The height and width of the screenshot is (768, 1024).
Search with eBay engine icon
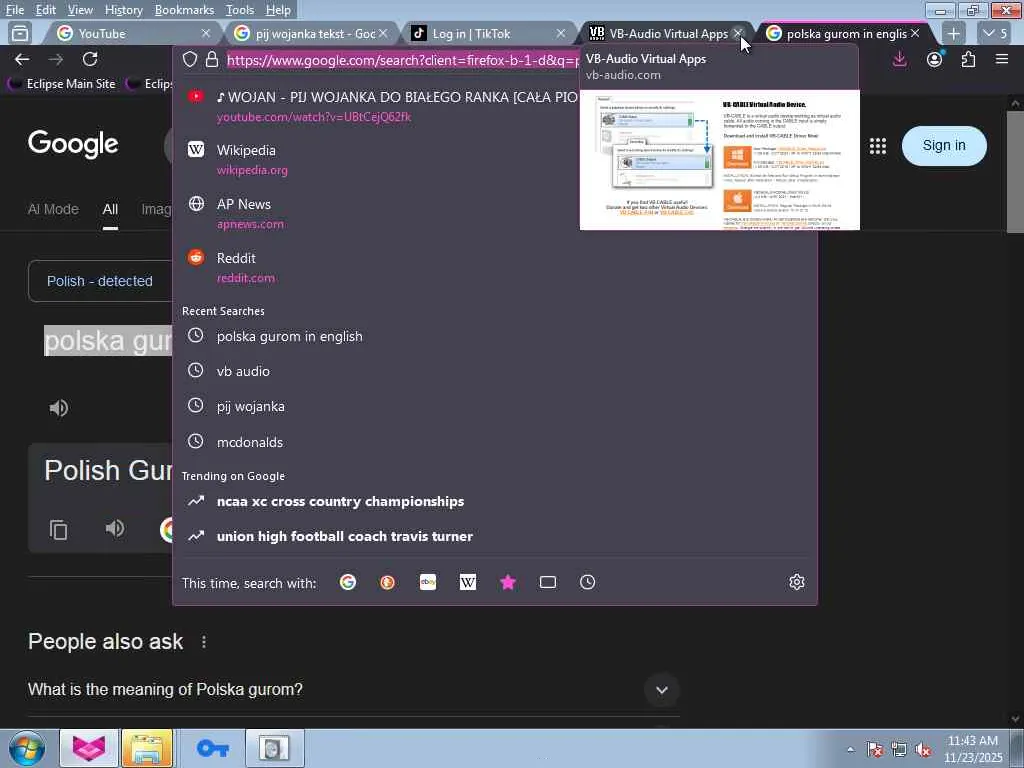tap(428, 582)
